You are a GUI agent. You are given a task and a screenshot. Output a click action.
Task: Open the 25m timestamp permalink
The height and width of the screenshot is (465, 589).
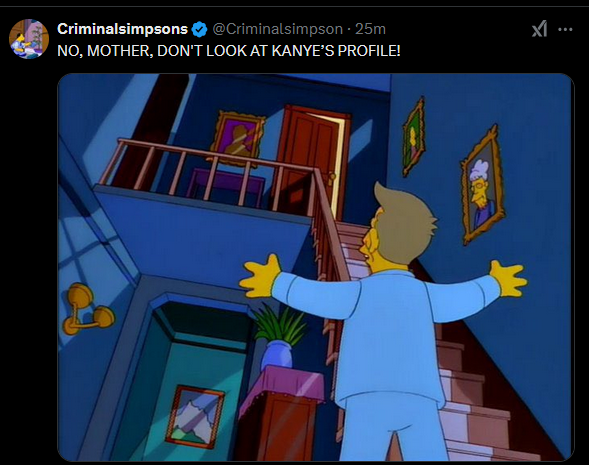[x=370, y=29]
